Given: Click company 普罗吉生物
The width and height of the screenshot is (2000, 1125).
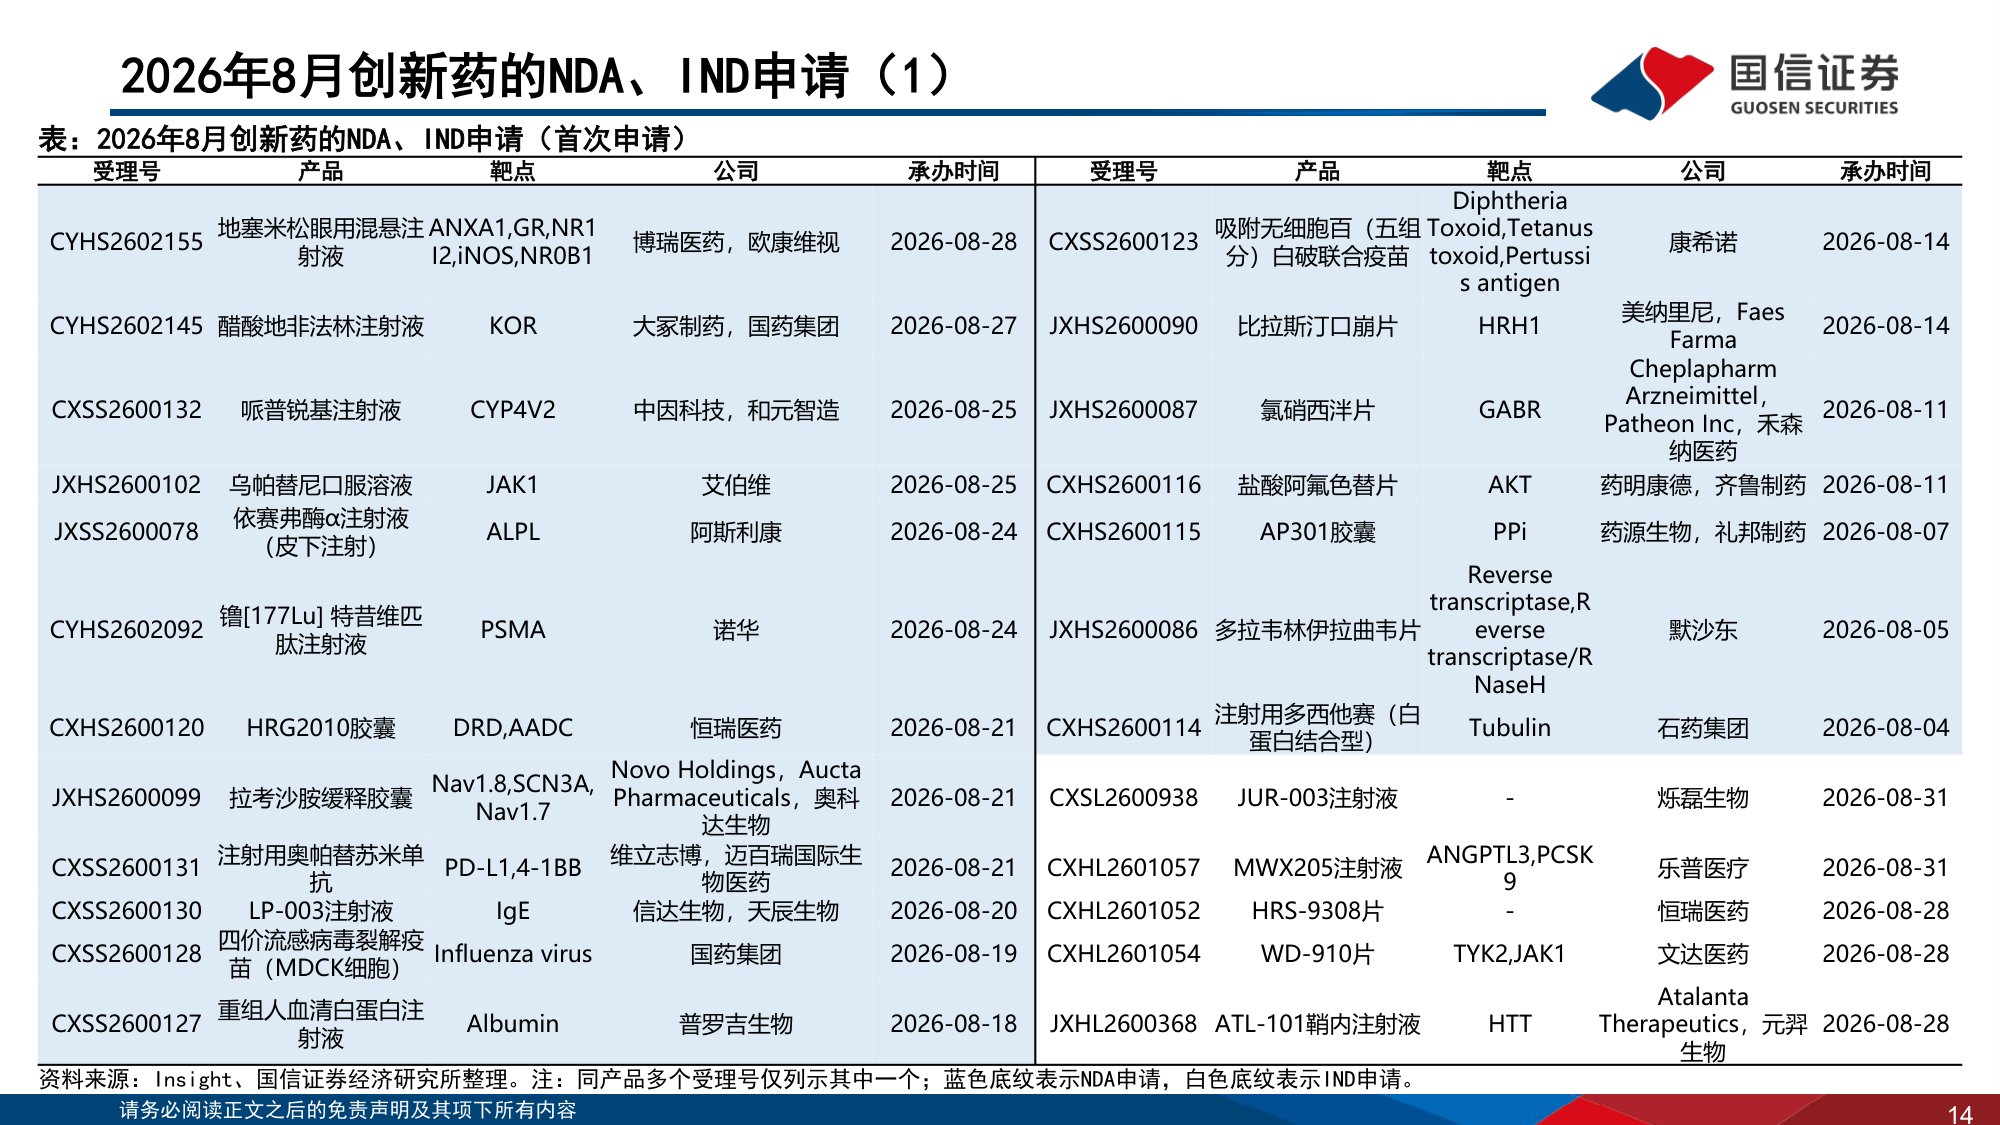Looking at the screenshot, I should [x=736, y=1024].
